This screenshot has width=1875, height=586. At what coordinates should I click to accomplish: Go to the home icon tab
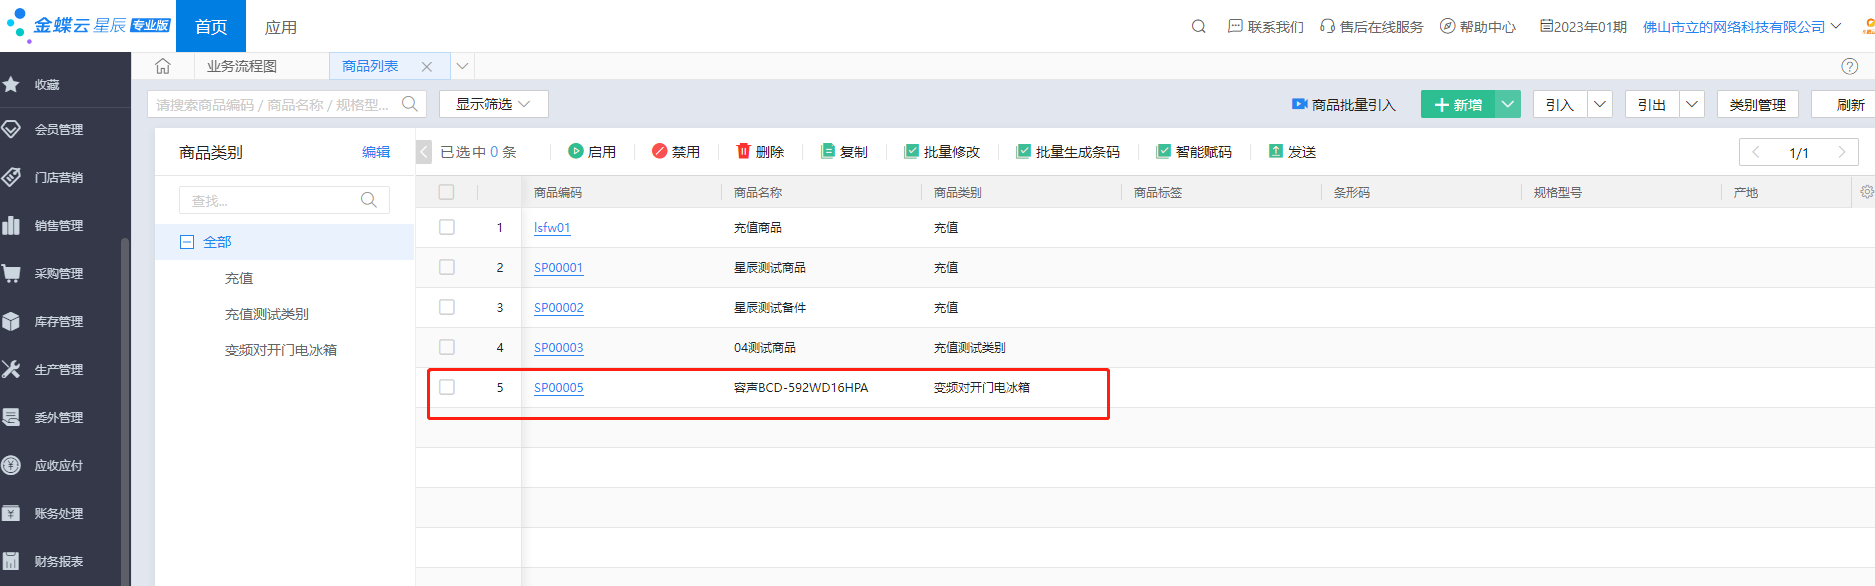[x=163, y=66]
